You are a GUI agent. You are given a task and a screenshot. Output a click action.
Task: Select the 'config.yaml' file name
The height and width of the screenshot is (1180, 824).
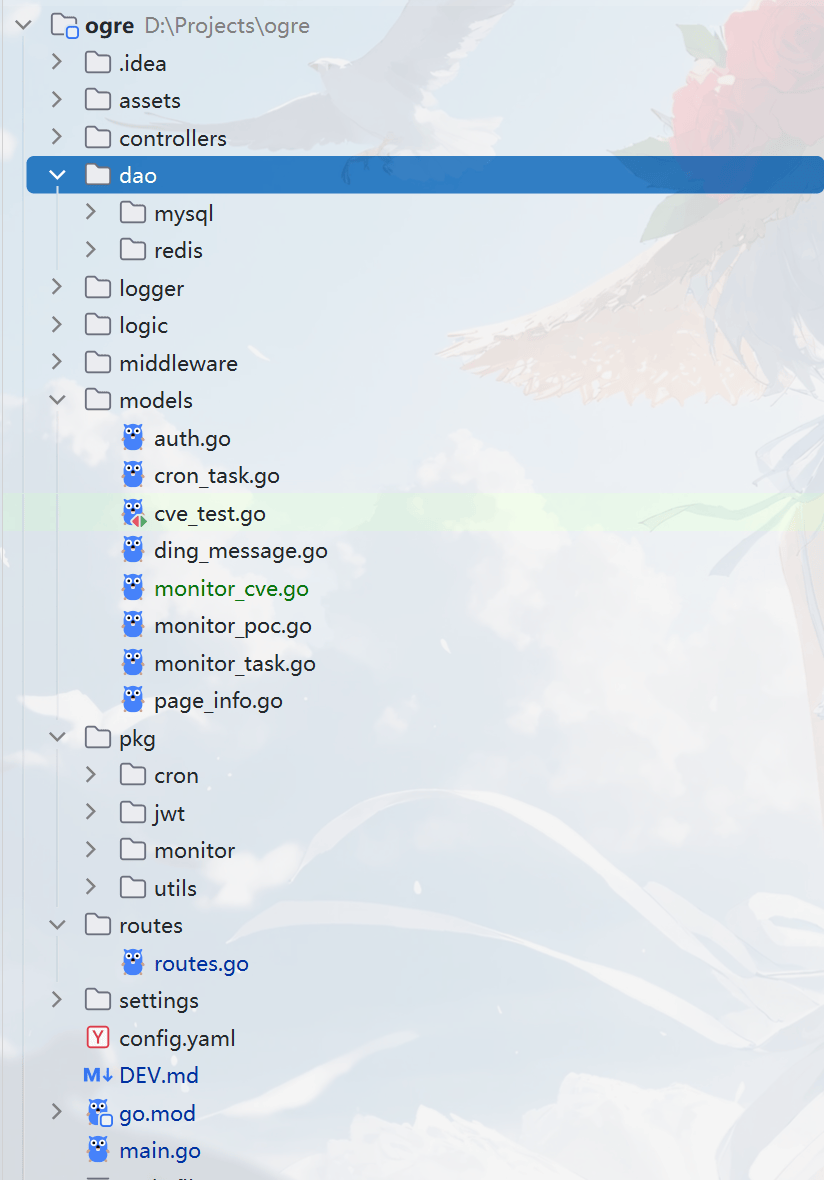[177, 1039]
